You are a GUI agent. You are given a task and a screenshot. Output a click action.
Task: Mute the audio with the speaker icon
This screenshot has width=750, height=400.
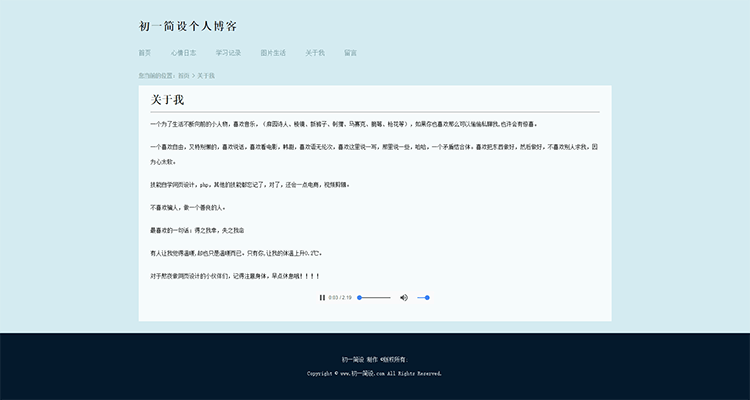click(x=404, y=297)
